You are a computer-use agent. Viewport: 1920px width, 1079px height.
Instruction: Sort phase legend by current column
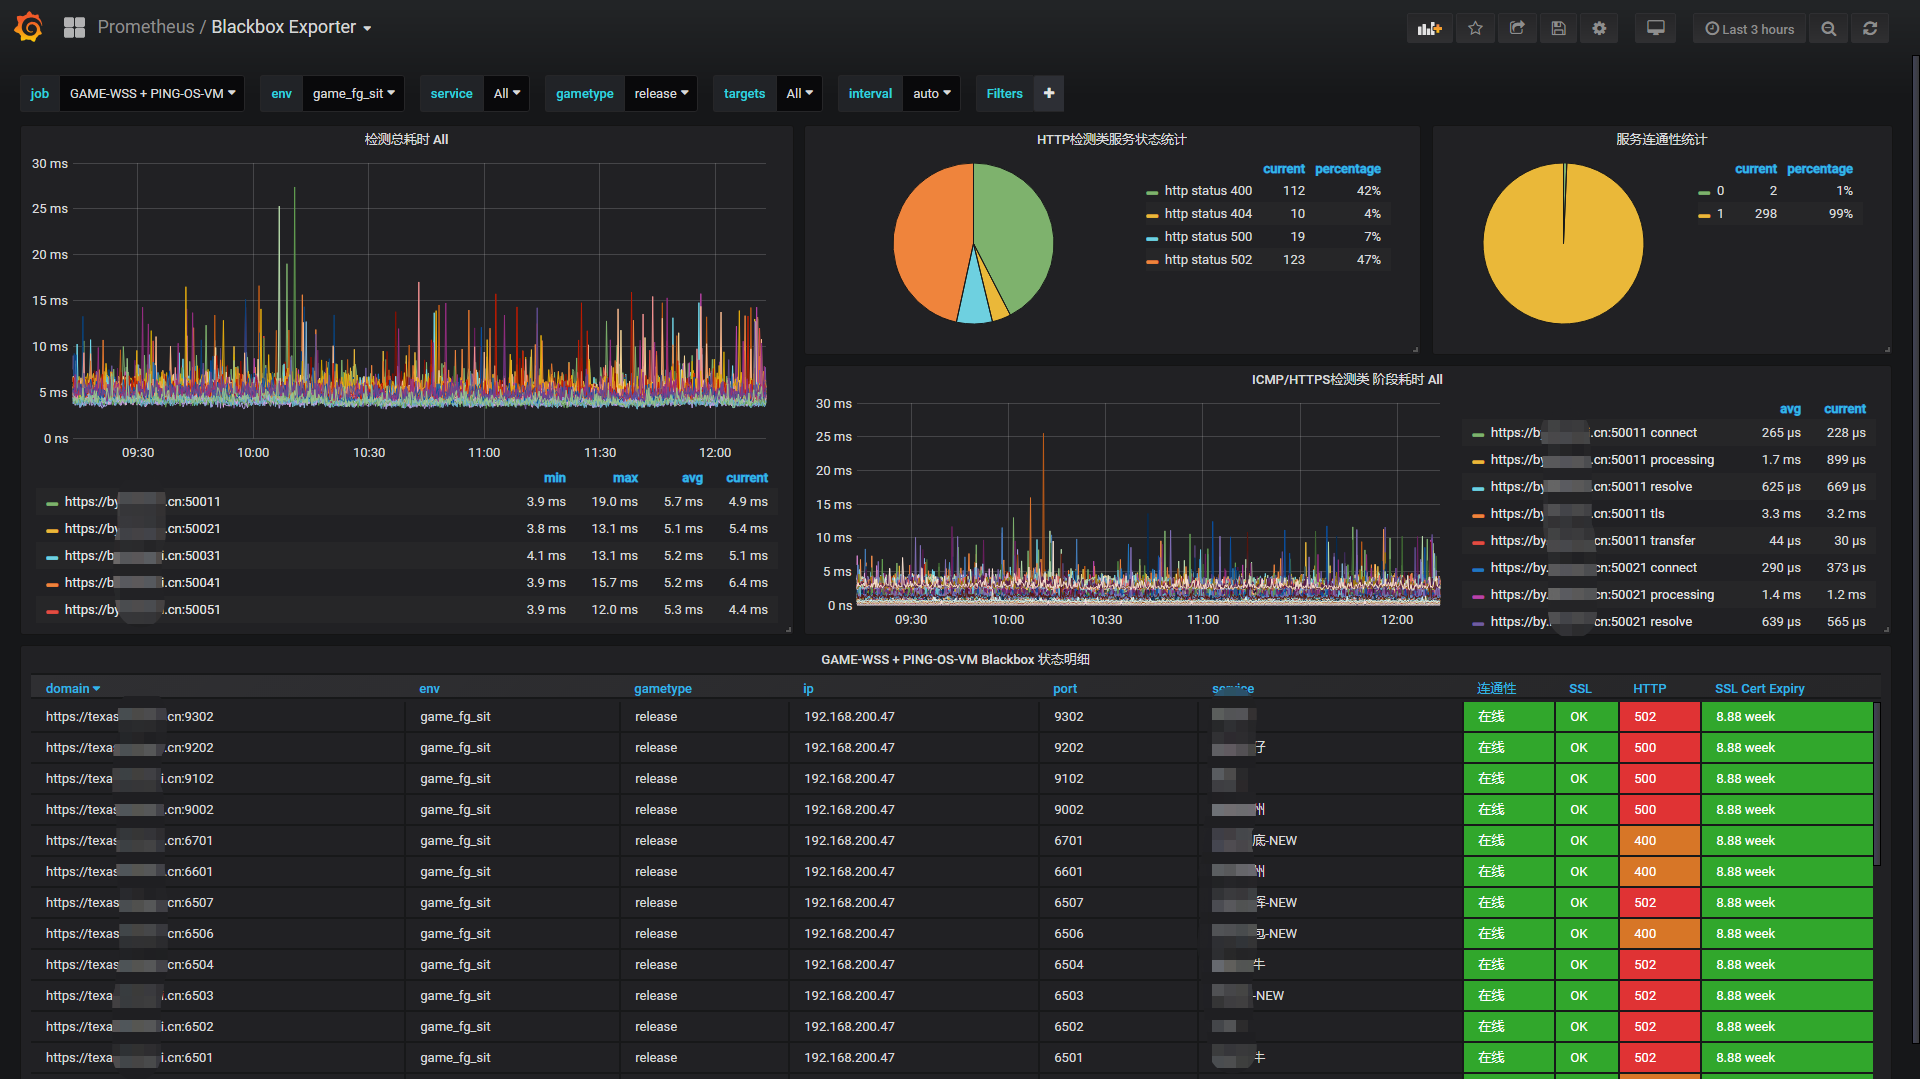coord(1844,409)
